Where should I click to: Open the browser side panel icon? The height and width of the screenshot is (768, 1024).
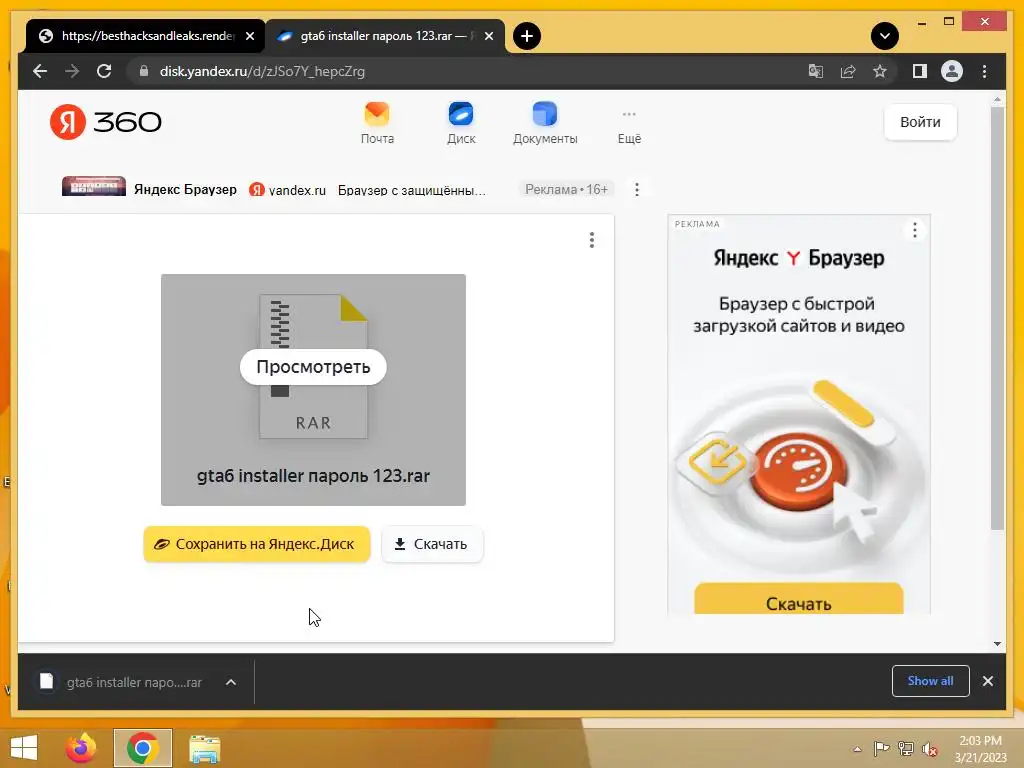920,71
